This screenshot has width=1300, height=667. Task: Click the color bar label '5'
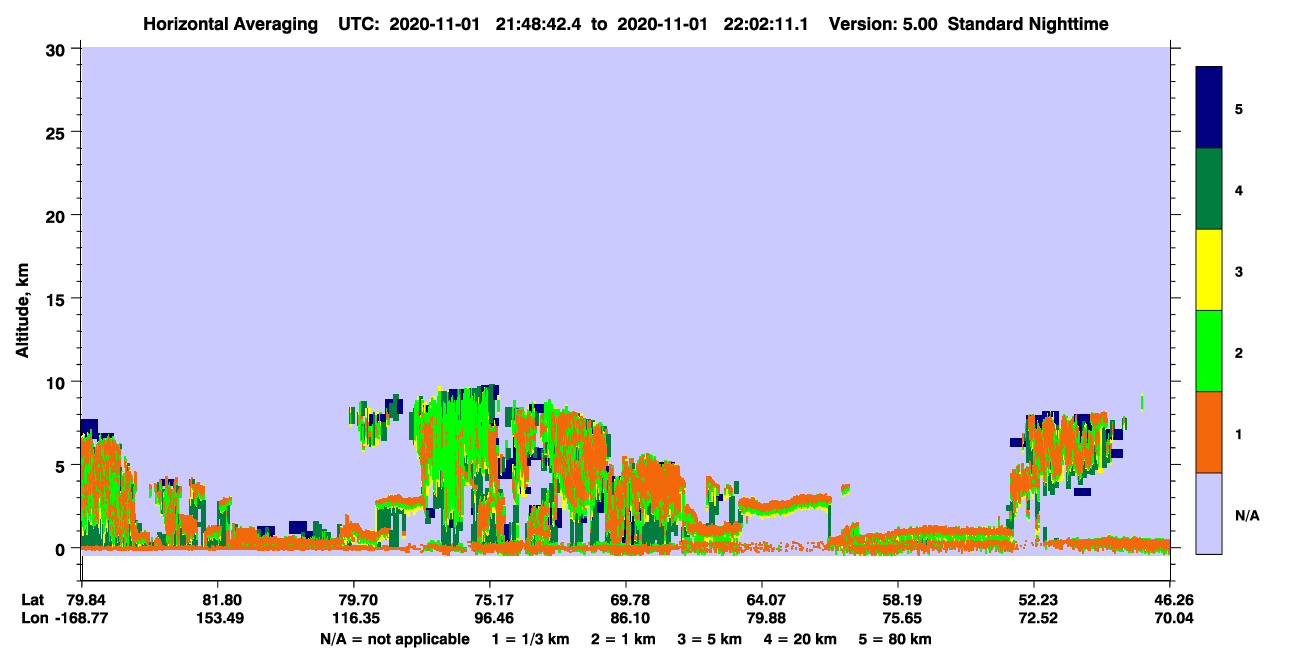1239,109
